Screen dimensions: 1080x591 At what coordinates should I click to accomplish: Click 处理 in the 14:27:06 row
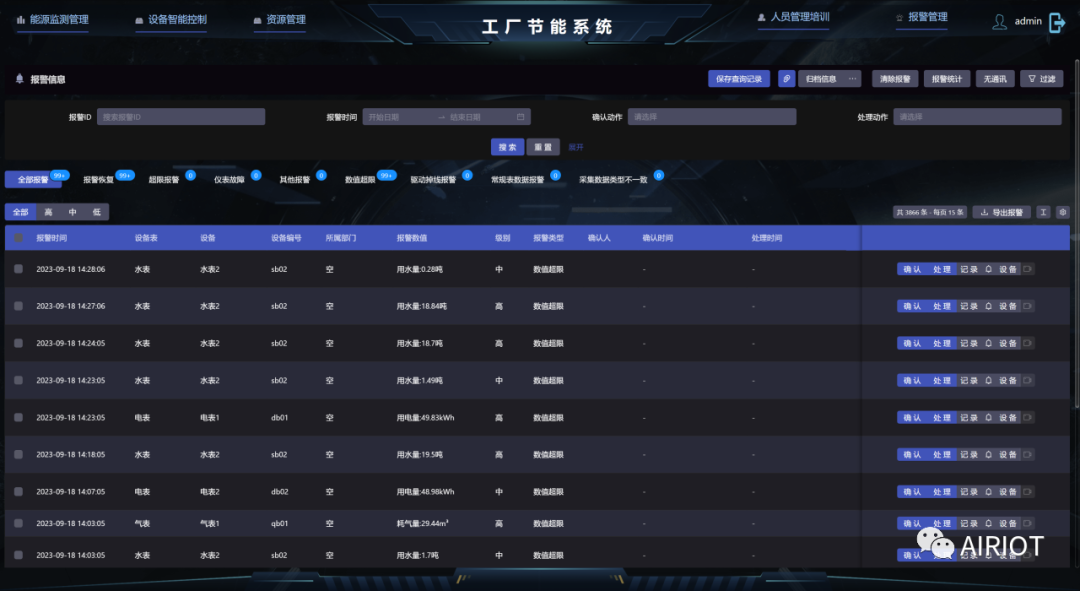point(942,307)
